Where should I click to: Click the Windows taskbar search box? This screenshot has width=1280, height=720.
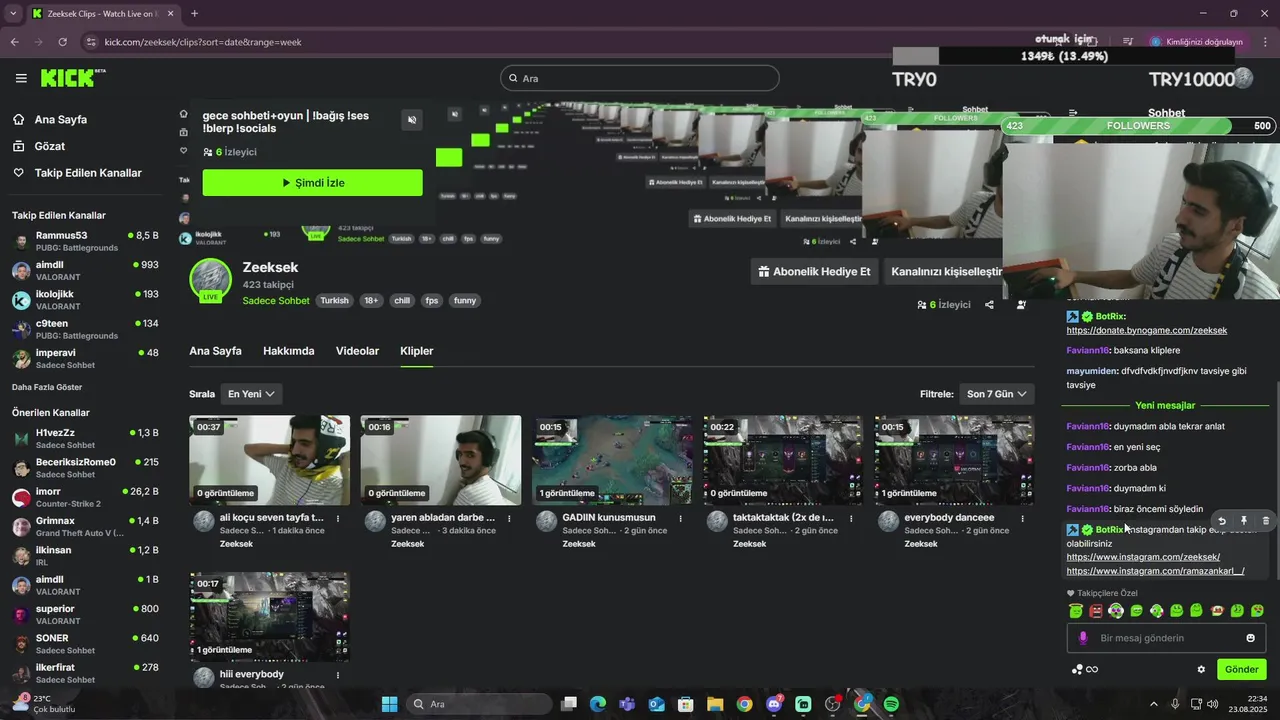(x=479, y=704)
